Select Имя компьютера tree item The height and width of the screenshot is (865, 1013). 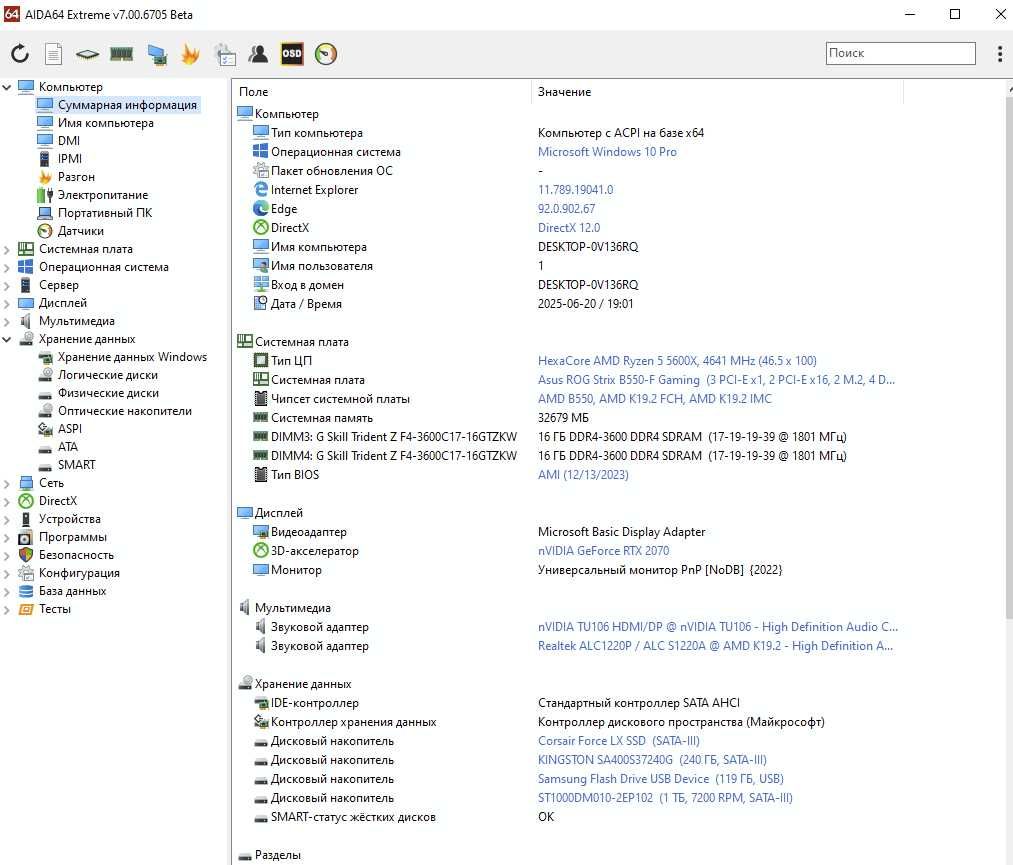click(x=105, y=123)
